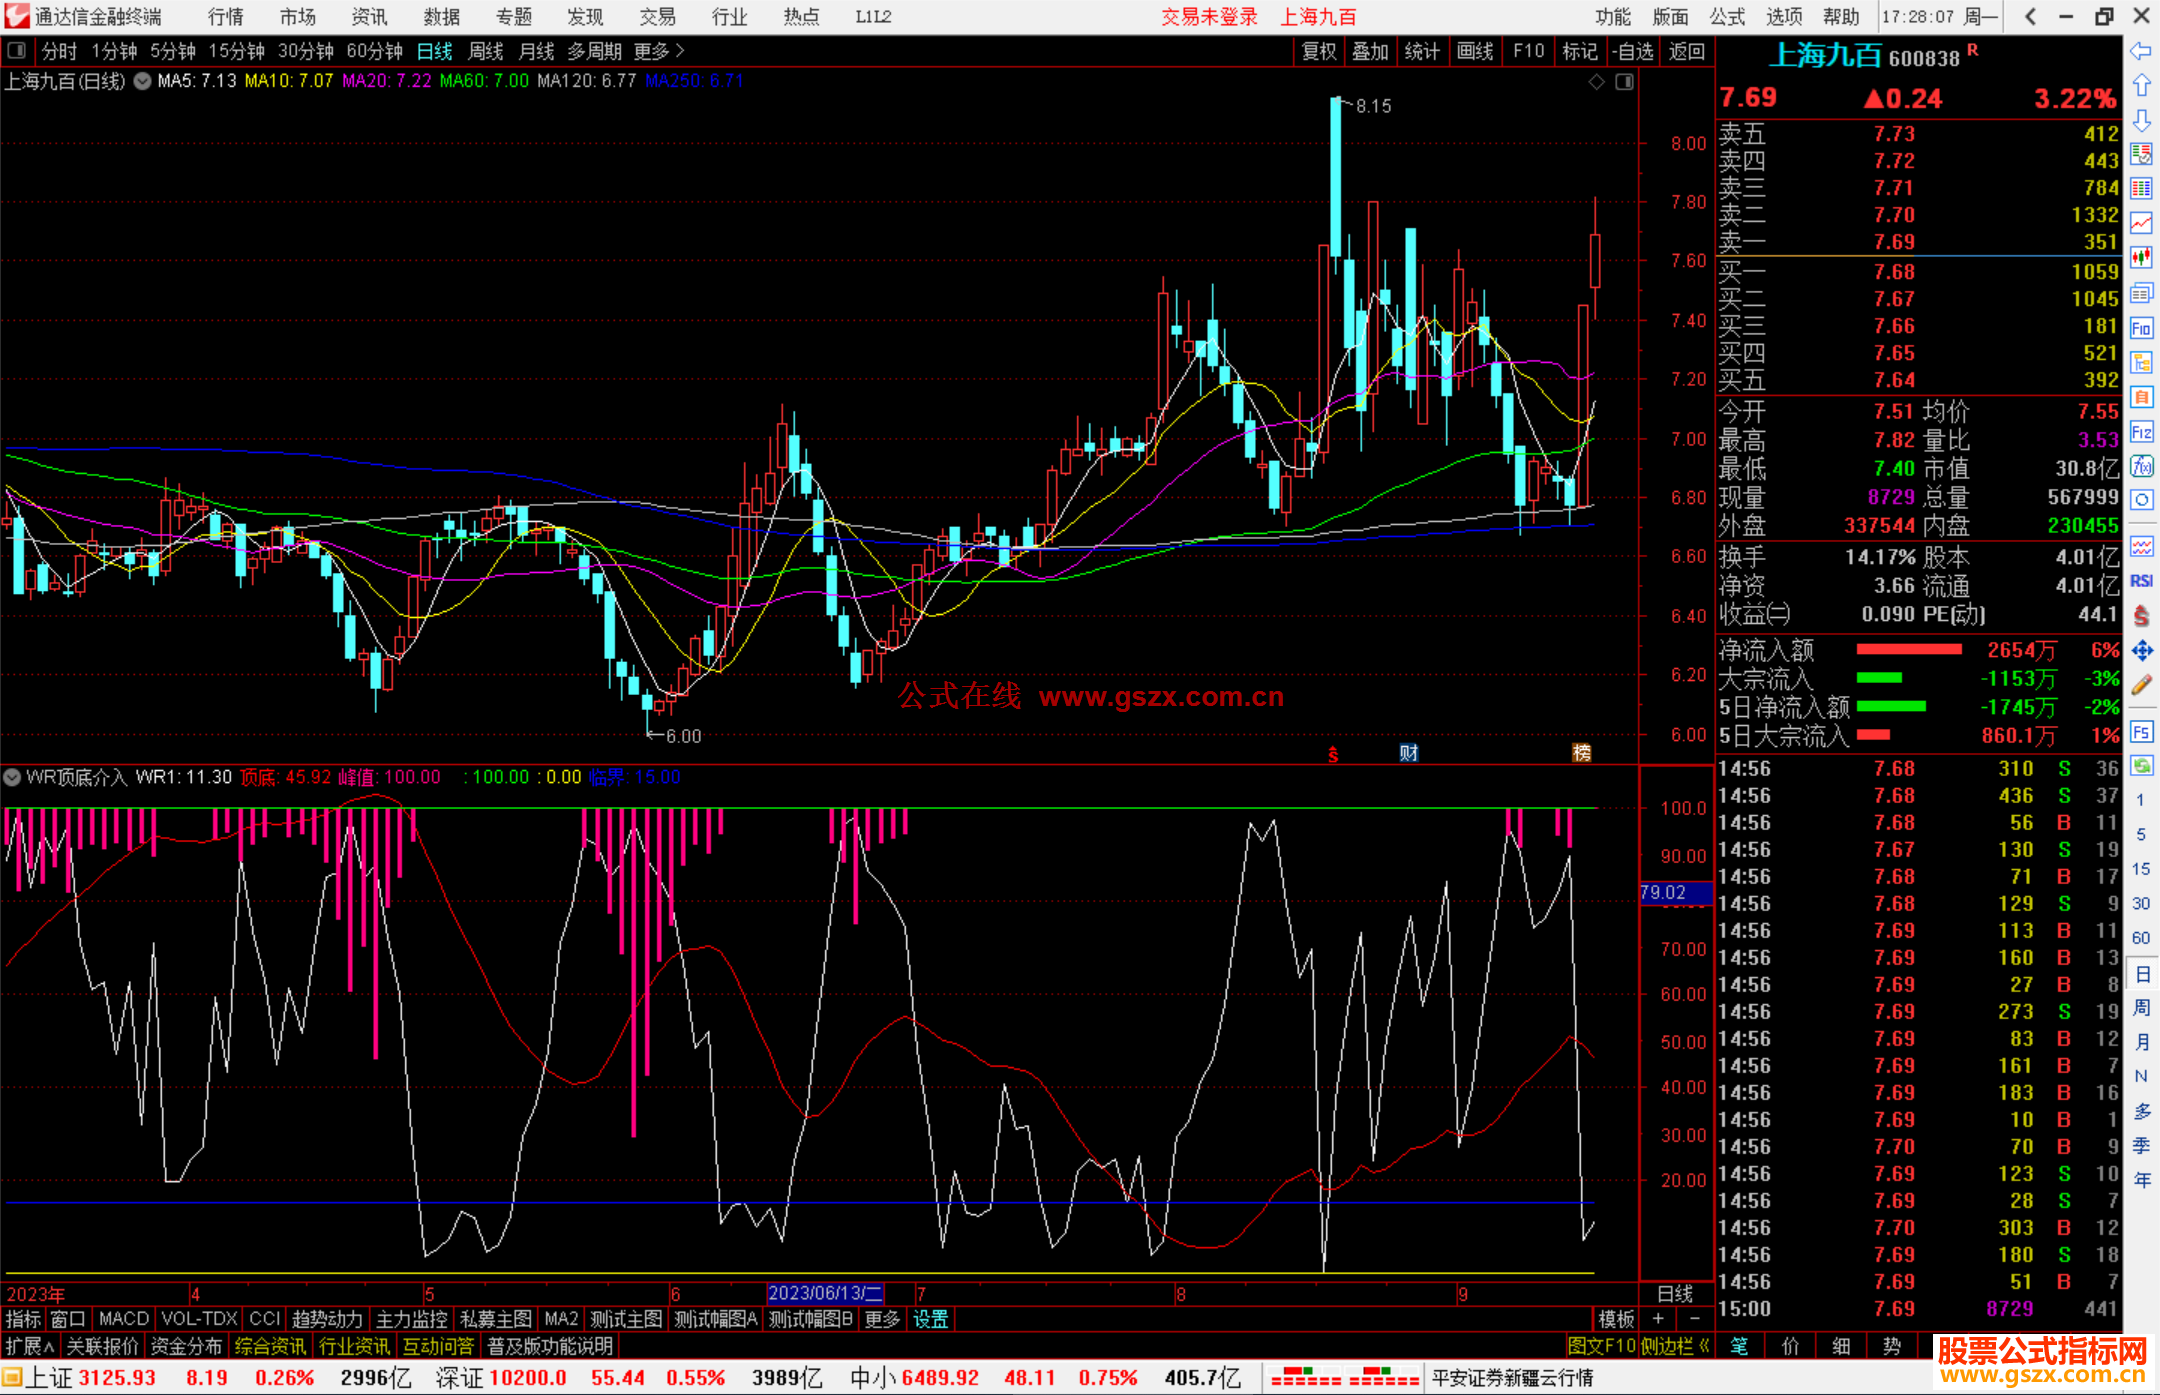The image size is (2160, 1395).
Task: Toggle the MA settings circle beside 上海九百(日线)
Action: (x=142, y=82)
